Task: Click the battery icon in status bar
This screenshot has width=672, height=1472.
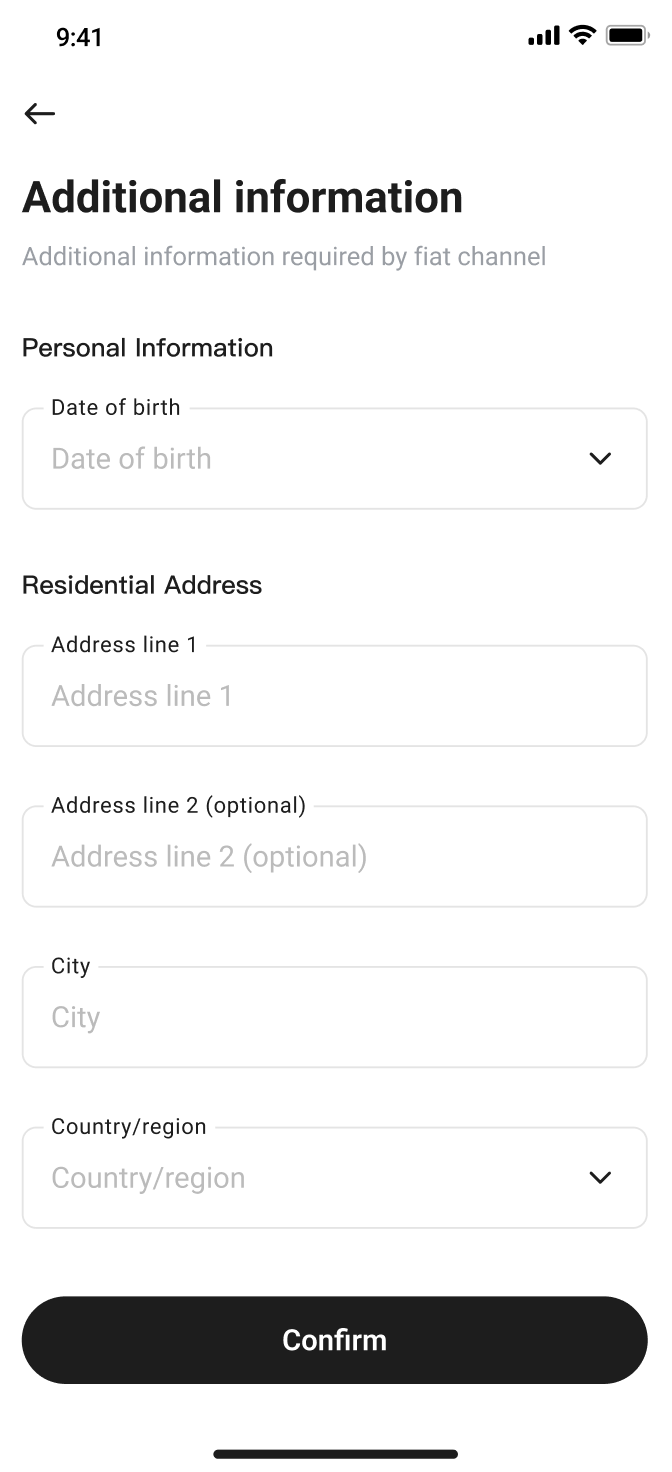Action: (x=627, y=36)
